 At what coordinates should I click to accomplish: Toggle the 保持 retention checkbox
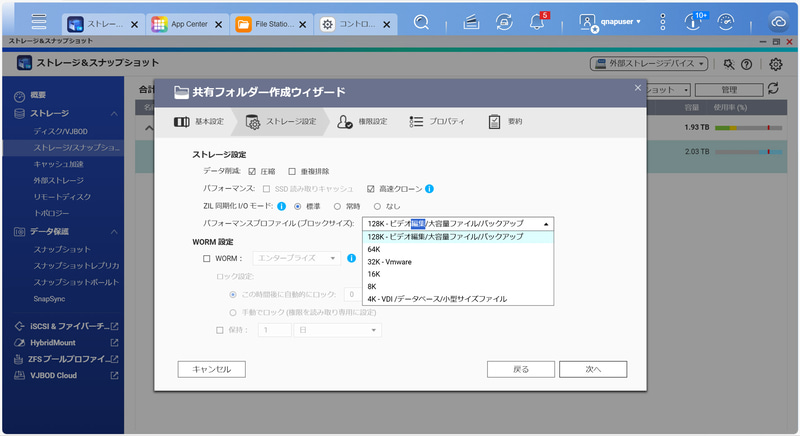tap(220, 330)
